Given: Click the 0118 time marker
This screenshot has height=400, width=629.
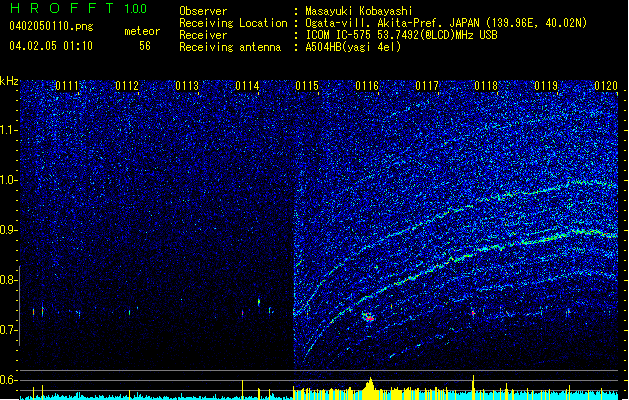Looking at the screenshot, I should tap(486, 86).
